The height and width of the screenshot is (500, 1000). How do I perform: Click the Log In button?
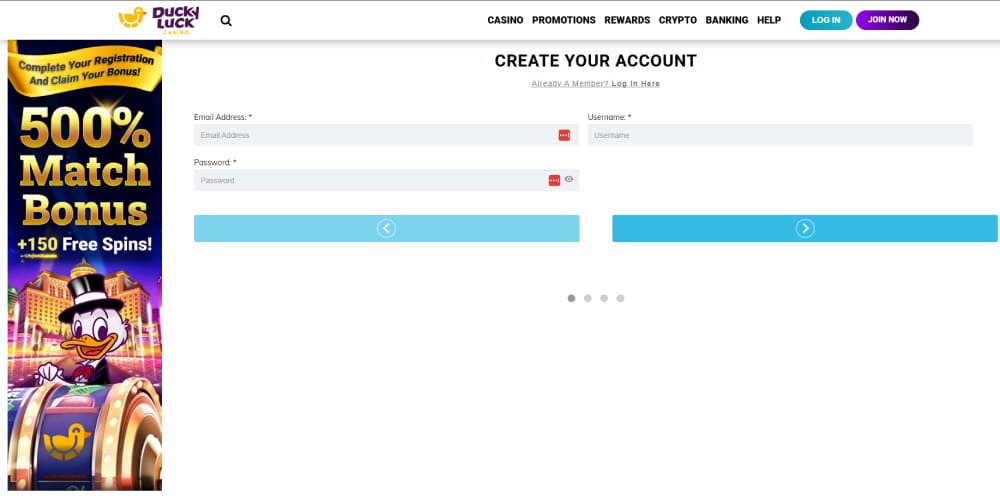826,20
